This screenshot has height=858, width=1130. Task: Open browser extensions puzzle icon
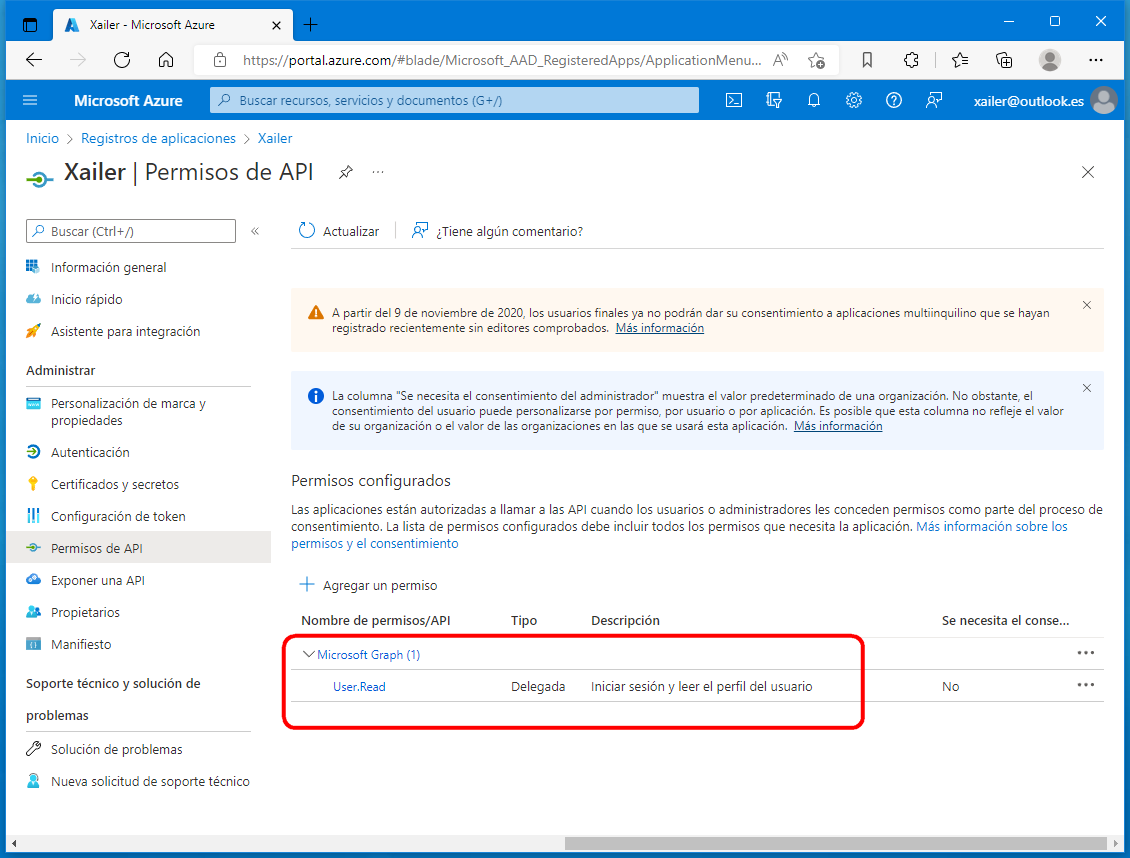point(911,61)
